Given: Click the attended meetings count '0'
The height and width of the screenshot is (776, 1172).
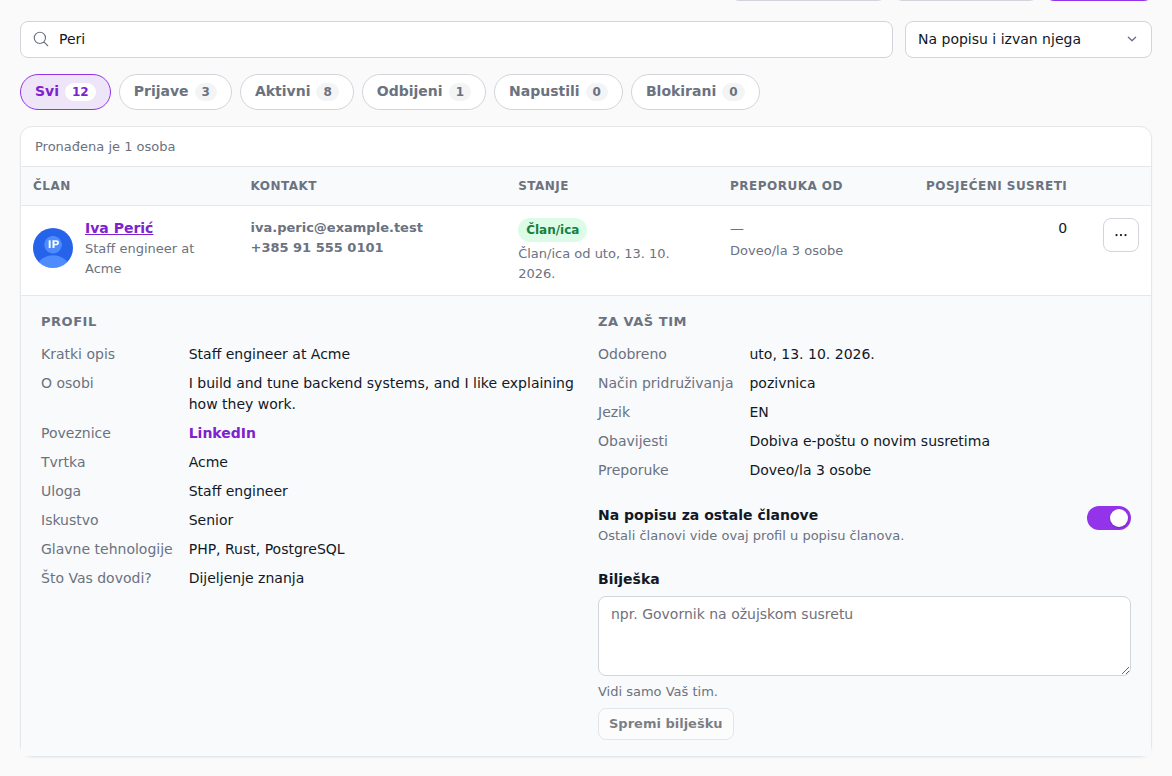Looking at the screenshot, I should pos(1062,228).
